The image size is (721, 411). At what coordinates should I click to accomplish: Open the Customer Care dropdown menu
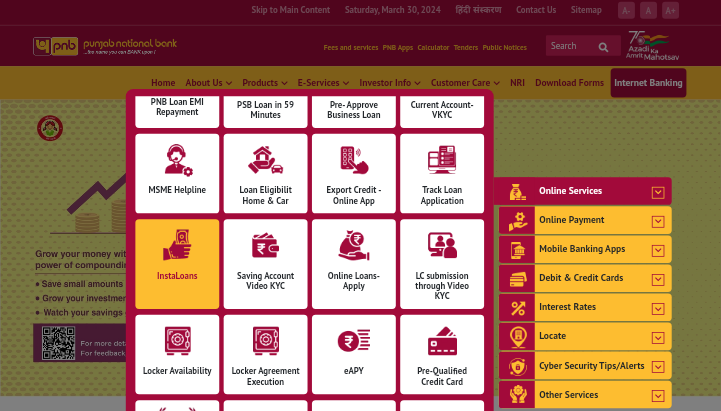pos(465,83)
